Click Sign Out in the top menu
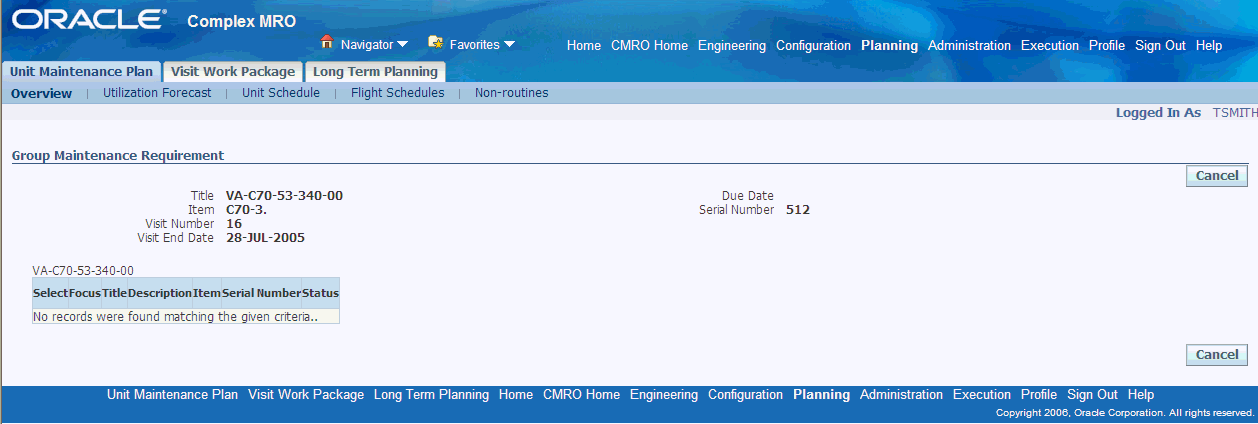The image size is (1258, 424). pyautogui.click(x=1160, y=46)
